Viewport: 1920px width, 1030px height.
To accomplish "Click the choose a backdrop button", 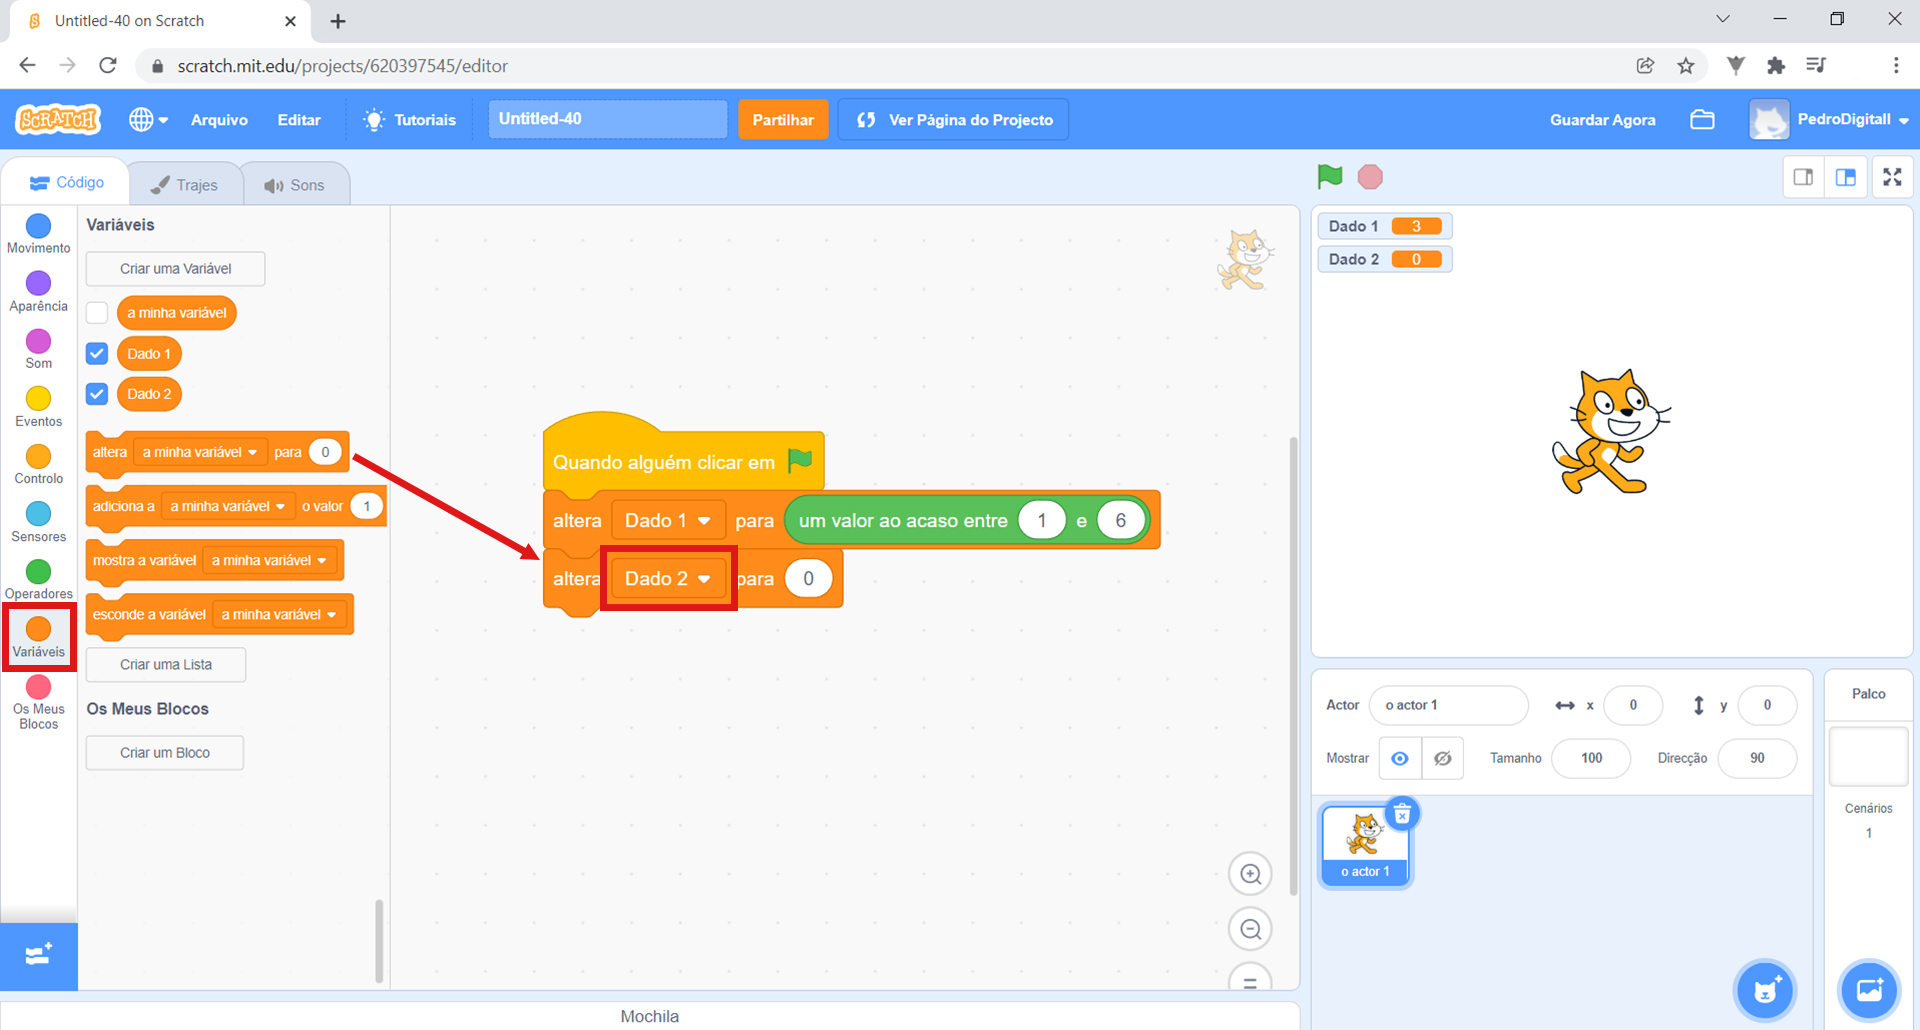I will click(1869, 990).
